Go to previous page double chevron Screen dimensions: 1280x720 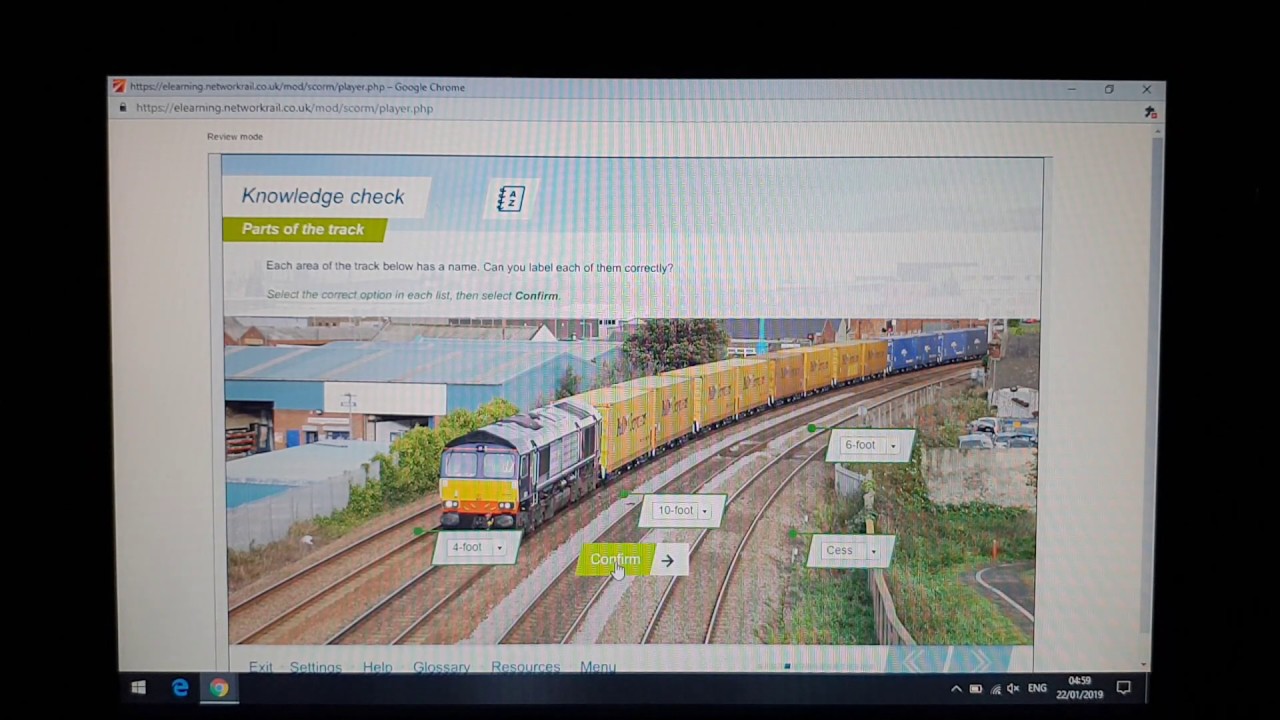point(914,660)
